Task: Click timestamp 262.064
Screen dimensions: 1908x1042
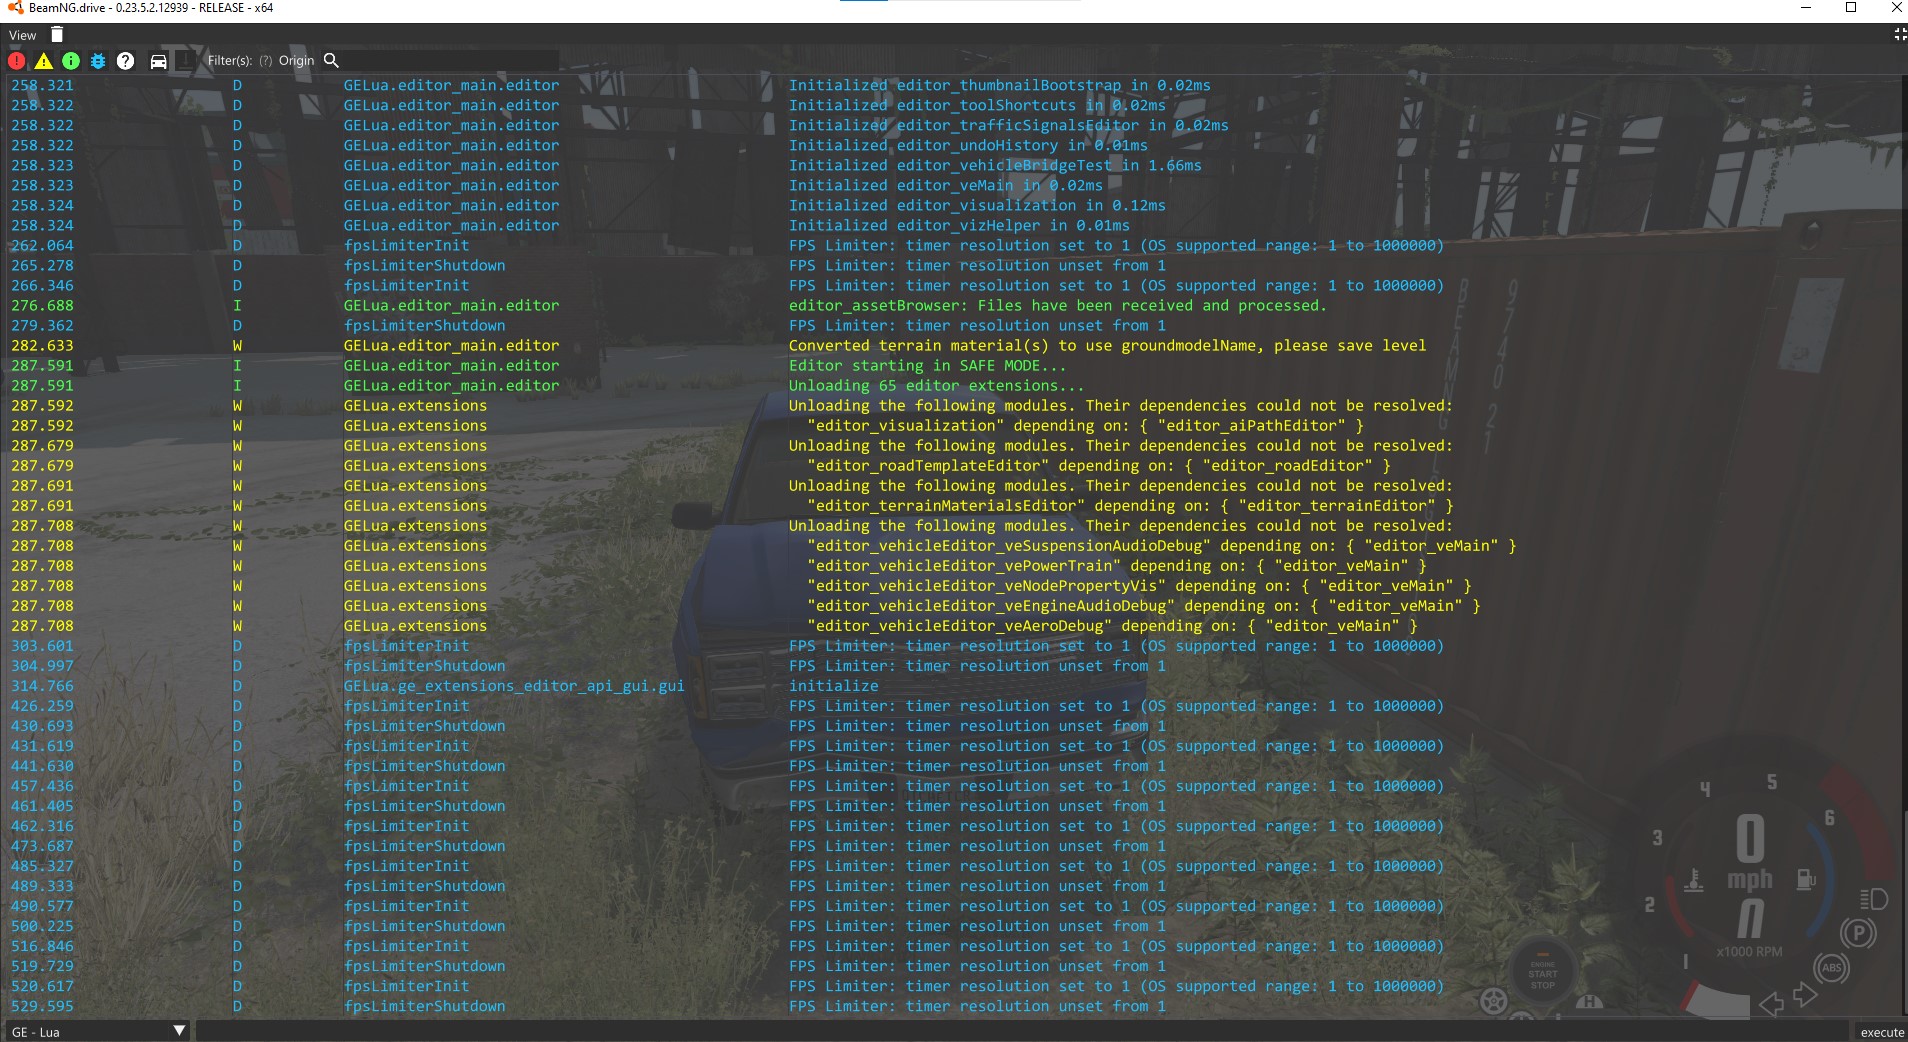Action: point(42,246)
